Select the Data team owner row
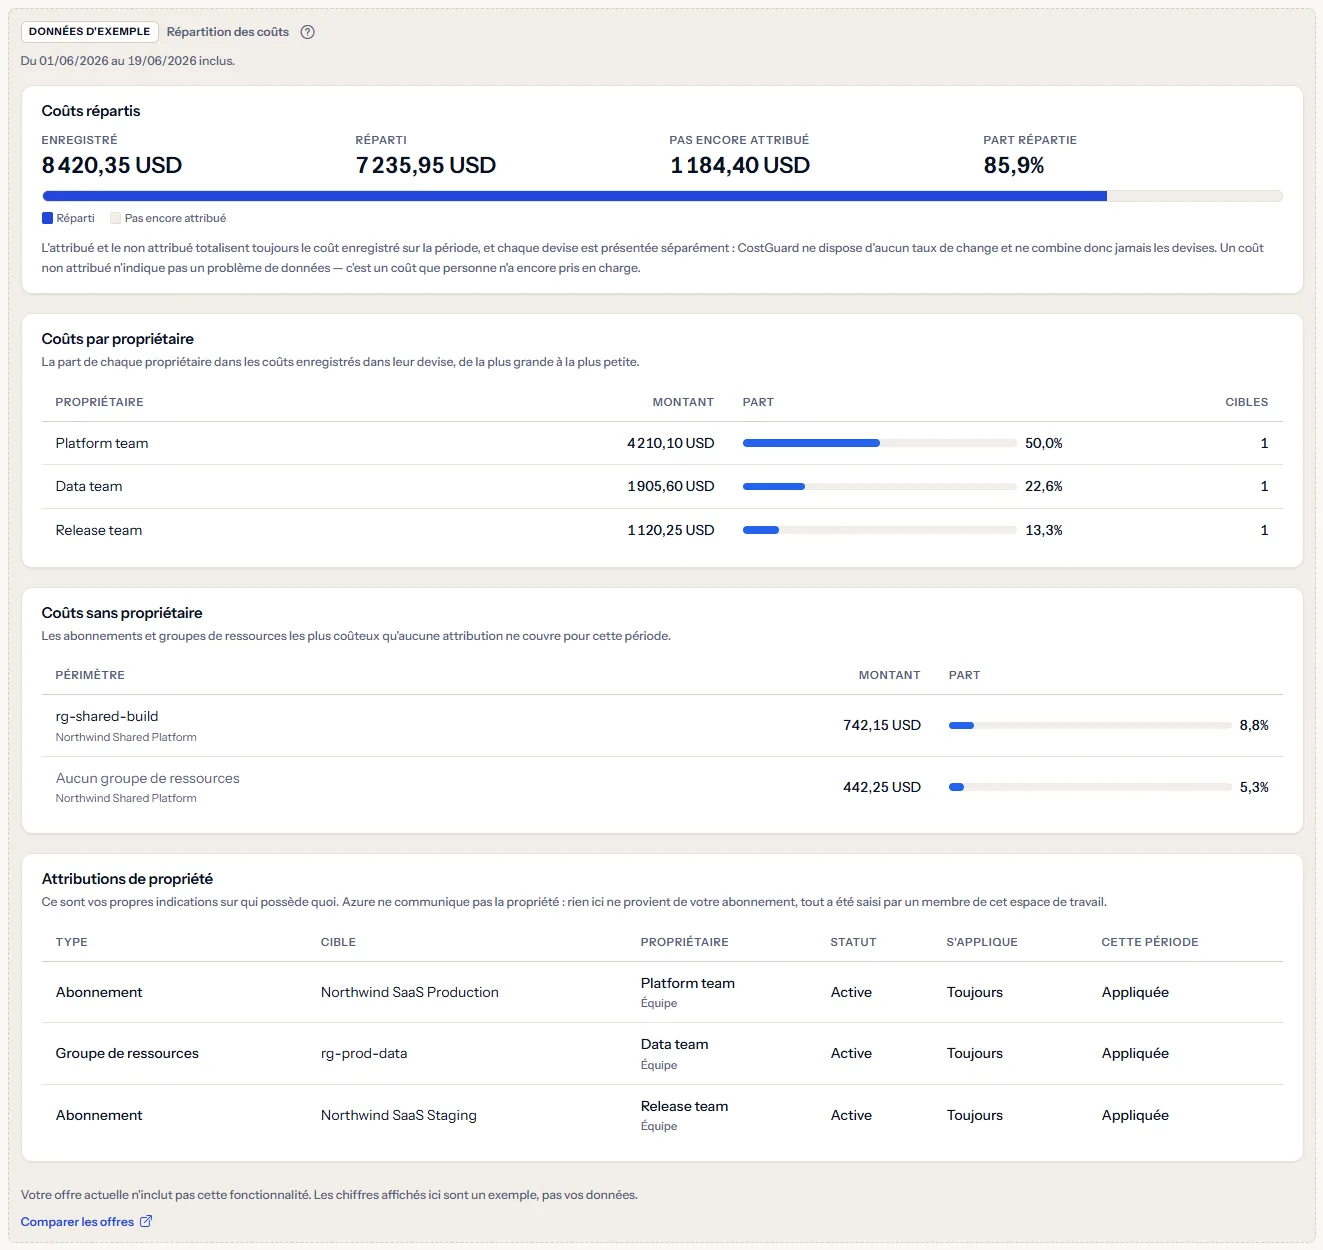The image size is (1323, 1250). pyautogui.click(x=662, y=487)
